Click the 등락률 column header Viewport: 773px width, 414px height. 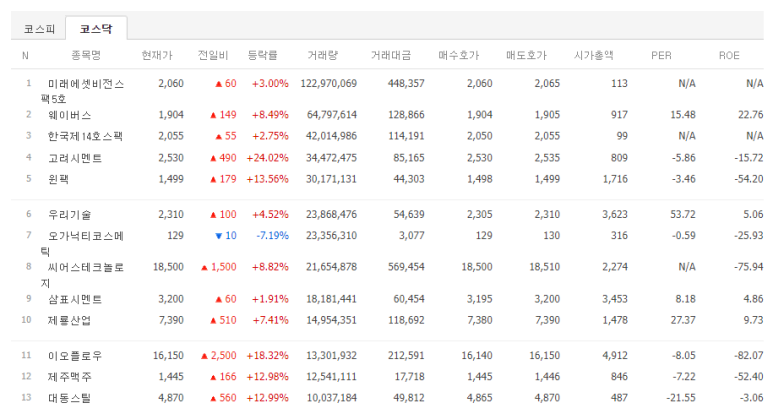pyautogui.click(x=263, y=55)
